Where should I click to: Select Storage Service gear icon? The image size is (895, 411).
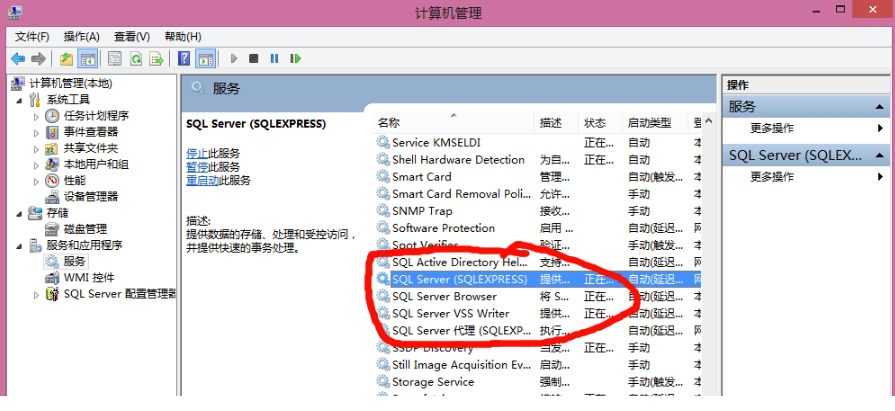click(x=382, y=382)
